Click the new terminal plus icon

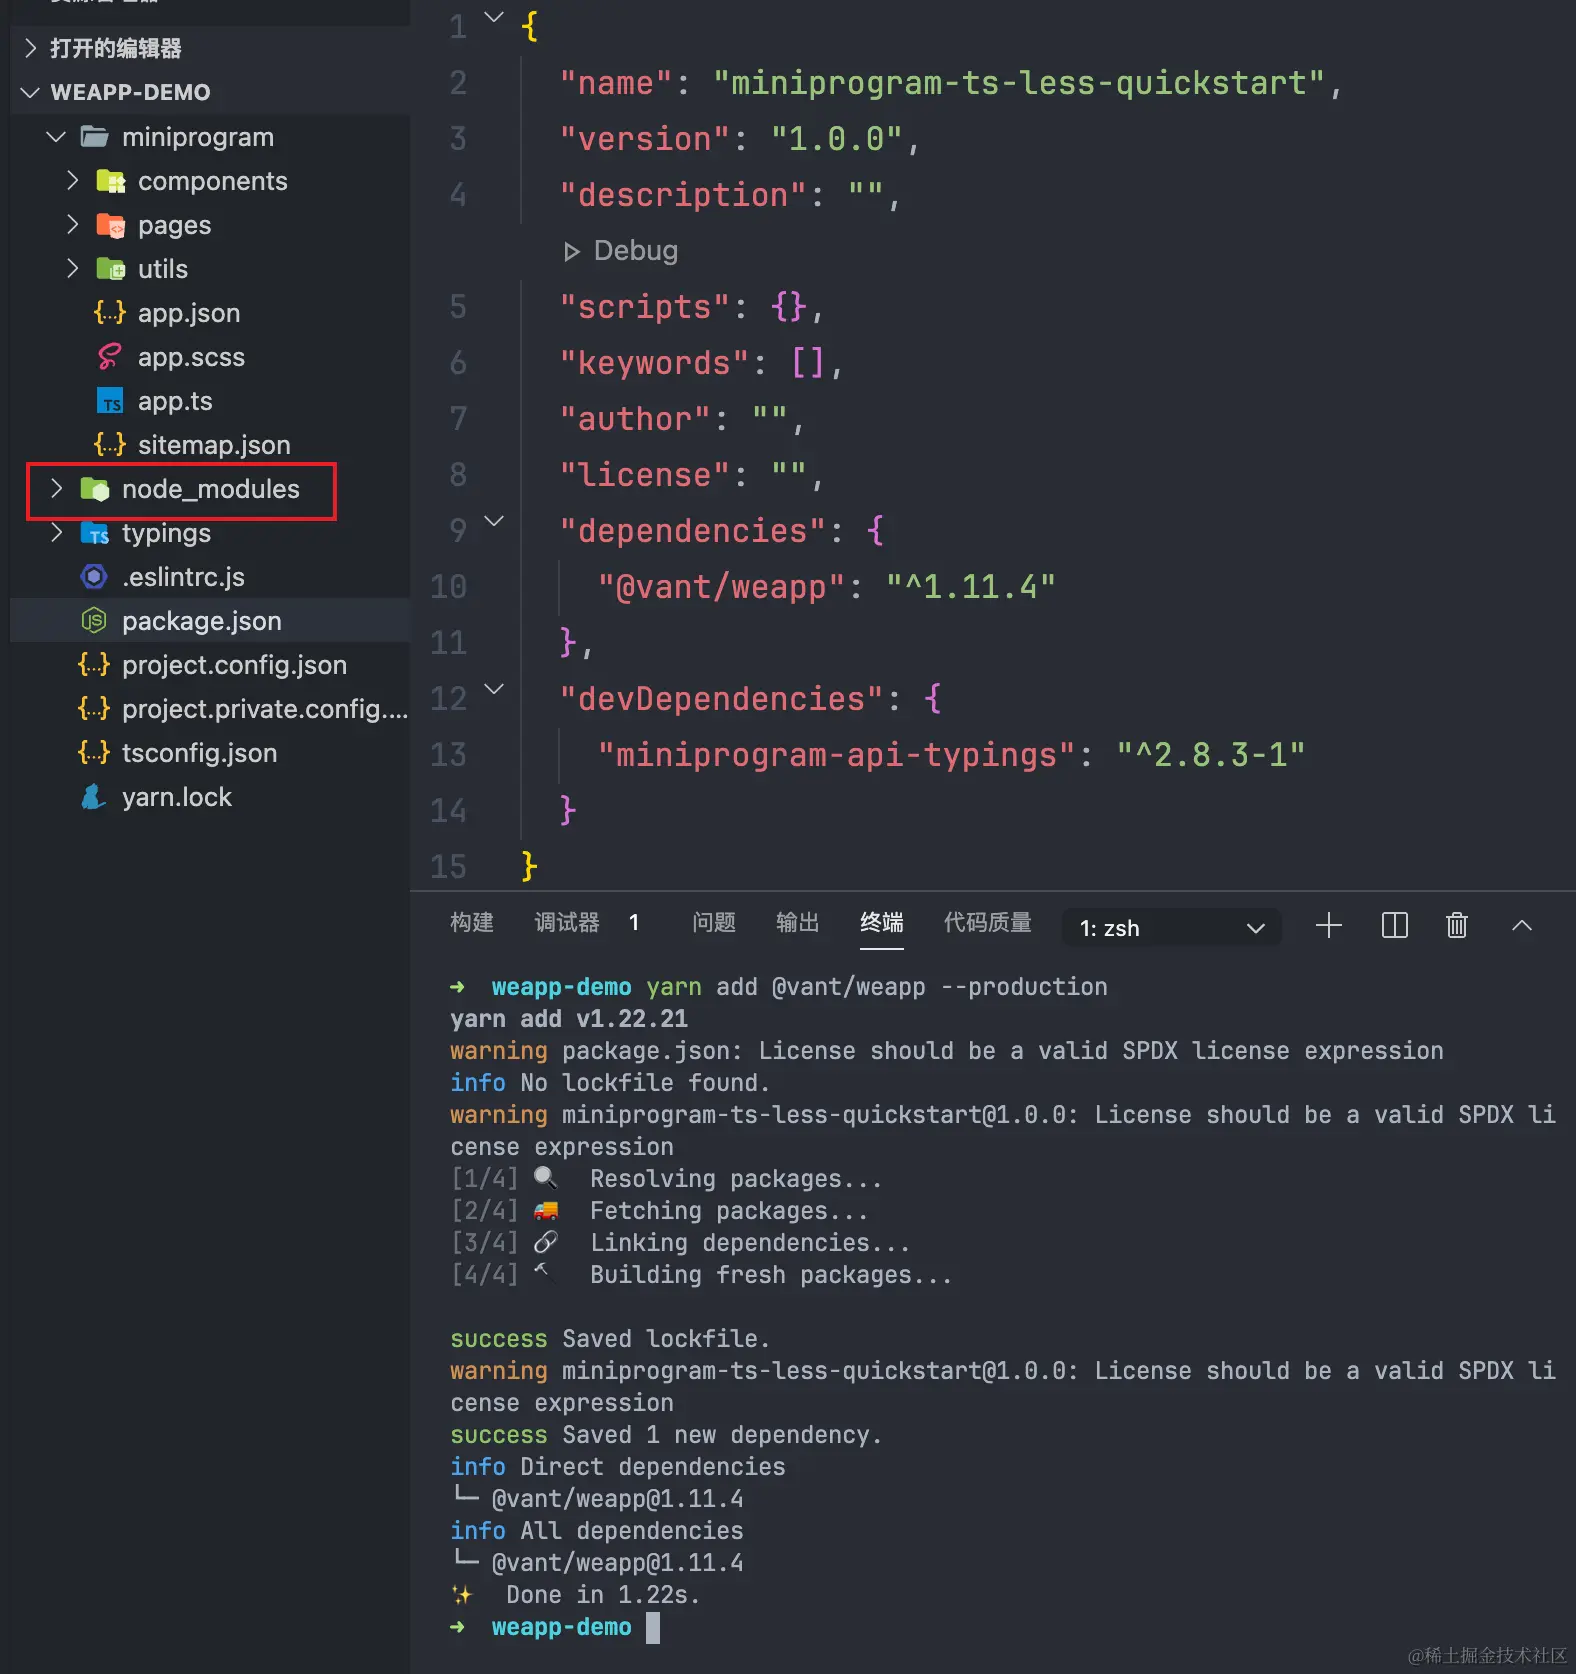pos(1328,926)
